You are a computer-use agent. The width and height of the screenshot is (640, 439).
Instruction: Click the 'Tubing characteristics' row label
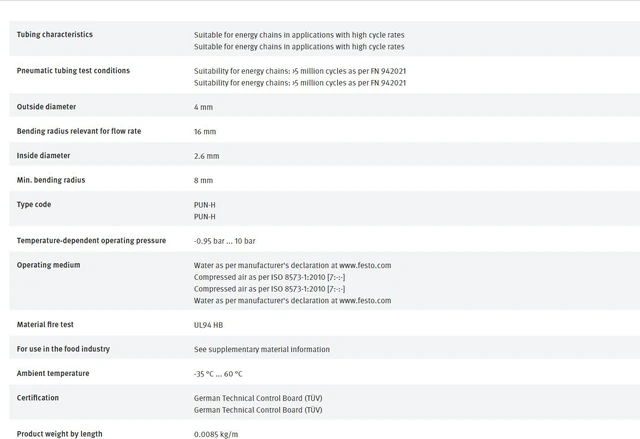click(55, 35)
